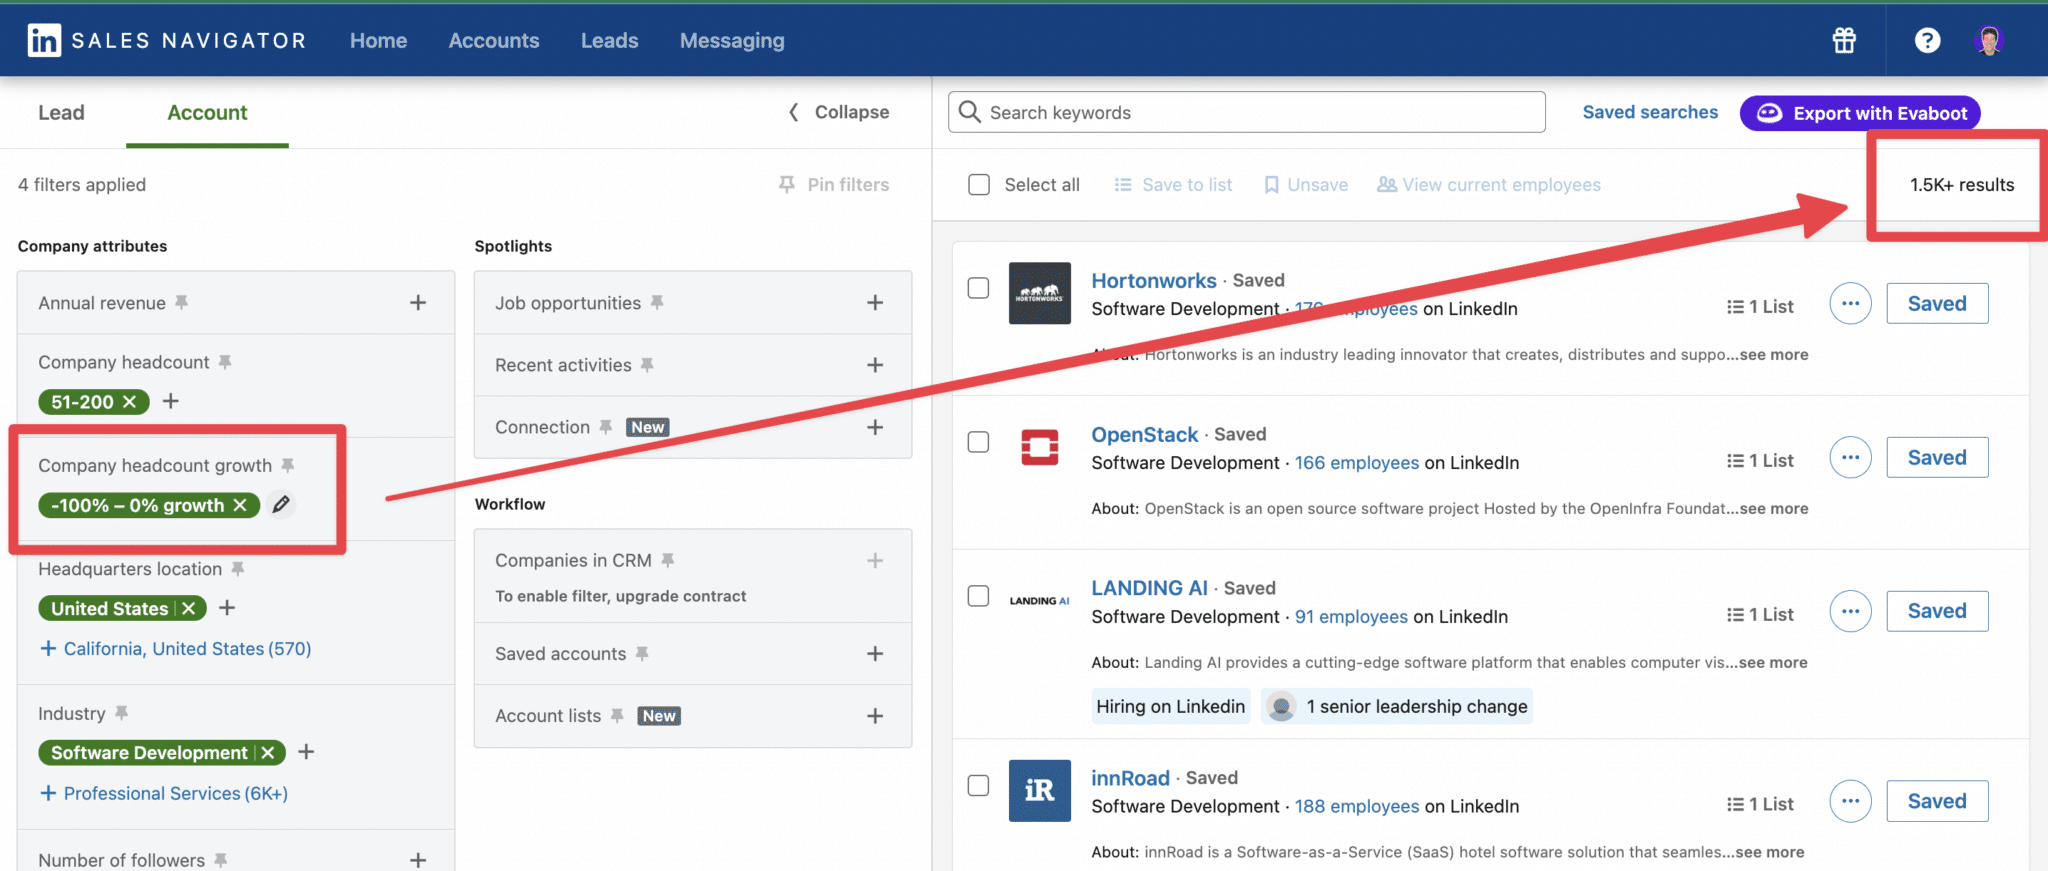
Task: Pin the Industry filter
Action: (x=122, y=713)
